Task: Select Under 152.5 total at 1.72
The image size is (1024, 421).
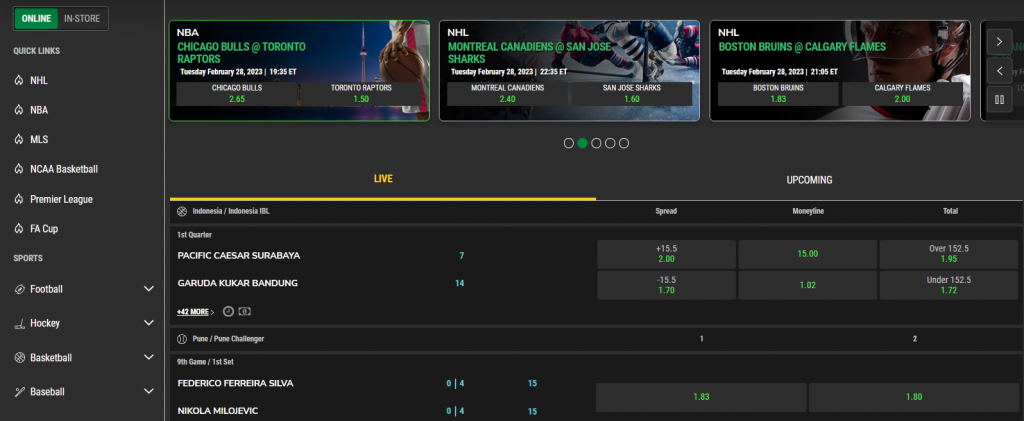Action: coord(949,285)
